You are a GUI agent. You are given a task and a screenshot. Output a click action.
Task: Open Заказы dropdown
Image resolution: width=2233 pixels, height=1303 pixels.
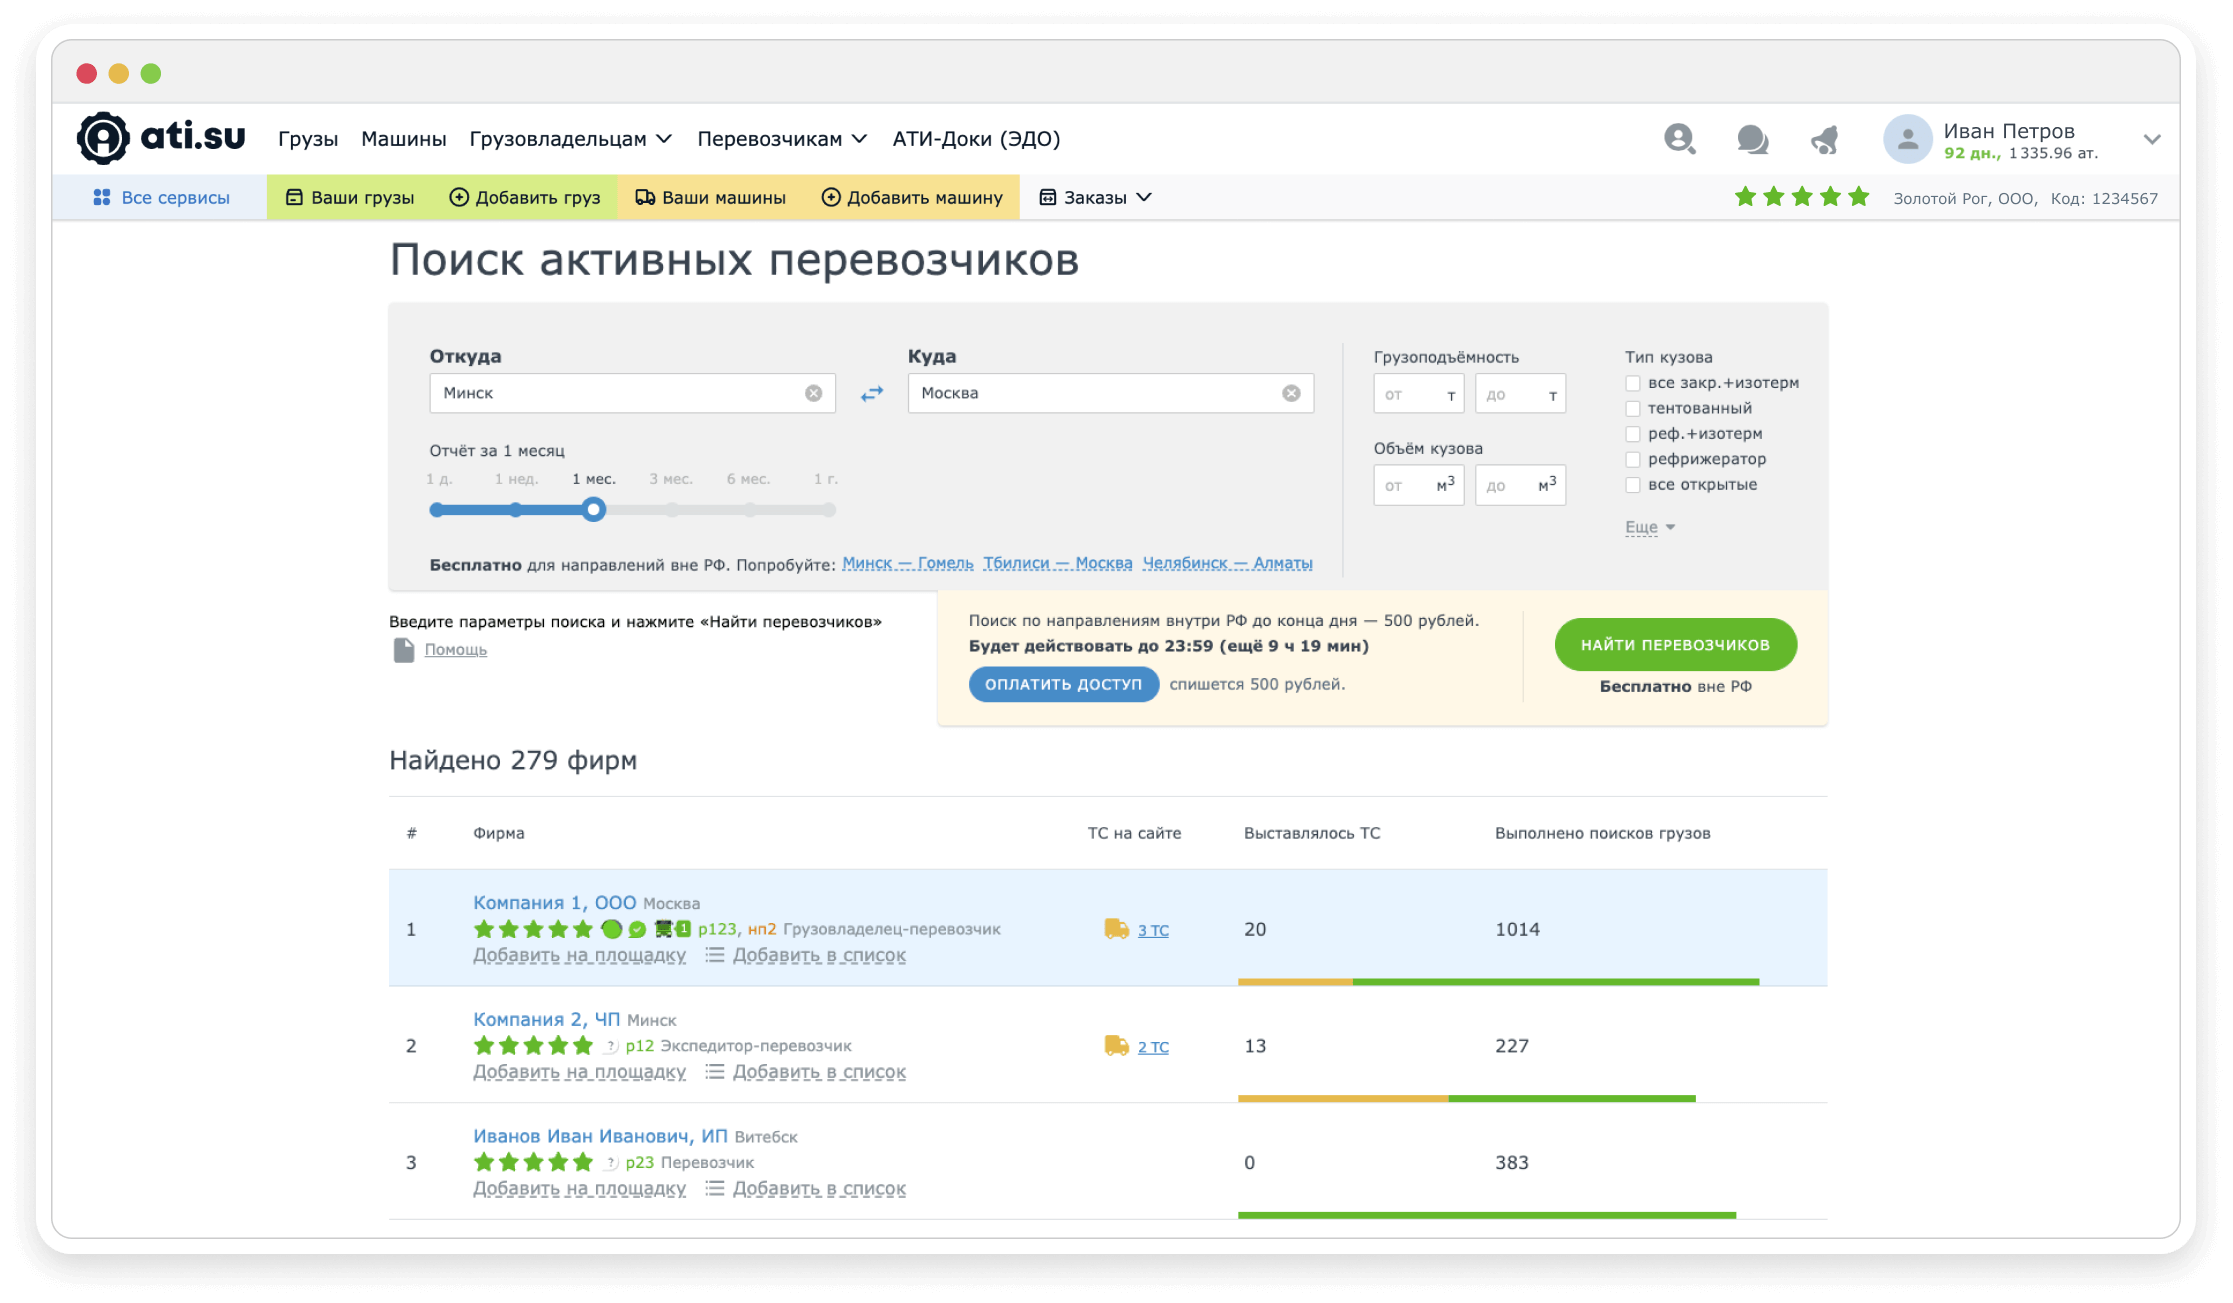click(x=1096, y=197)
